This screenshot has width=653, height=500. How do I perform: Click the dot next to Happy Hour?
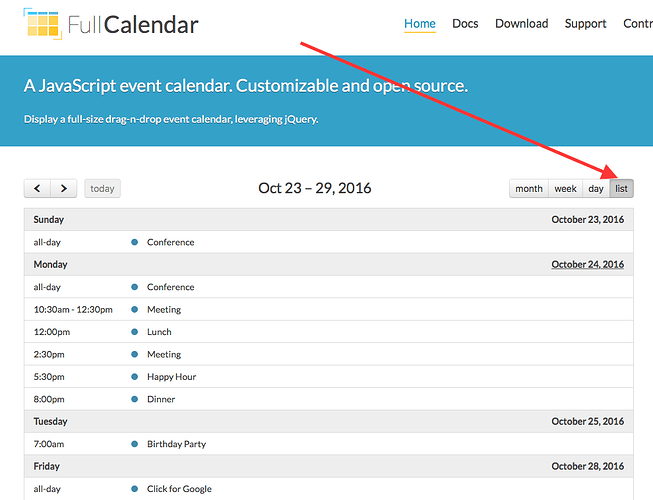(x=135, y=377)
